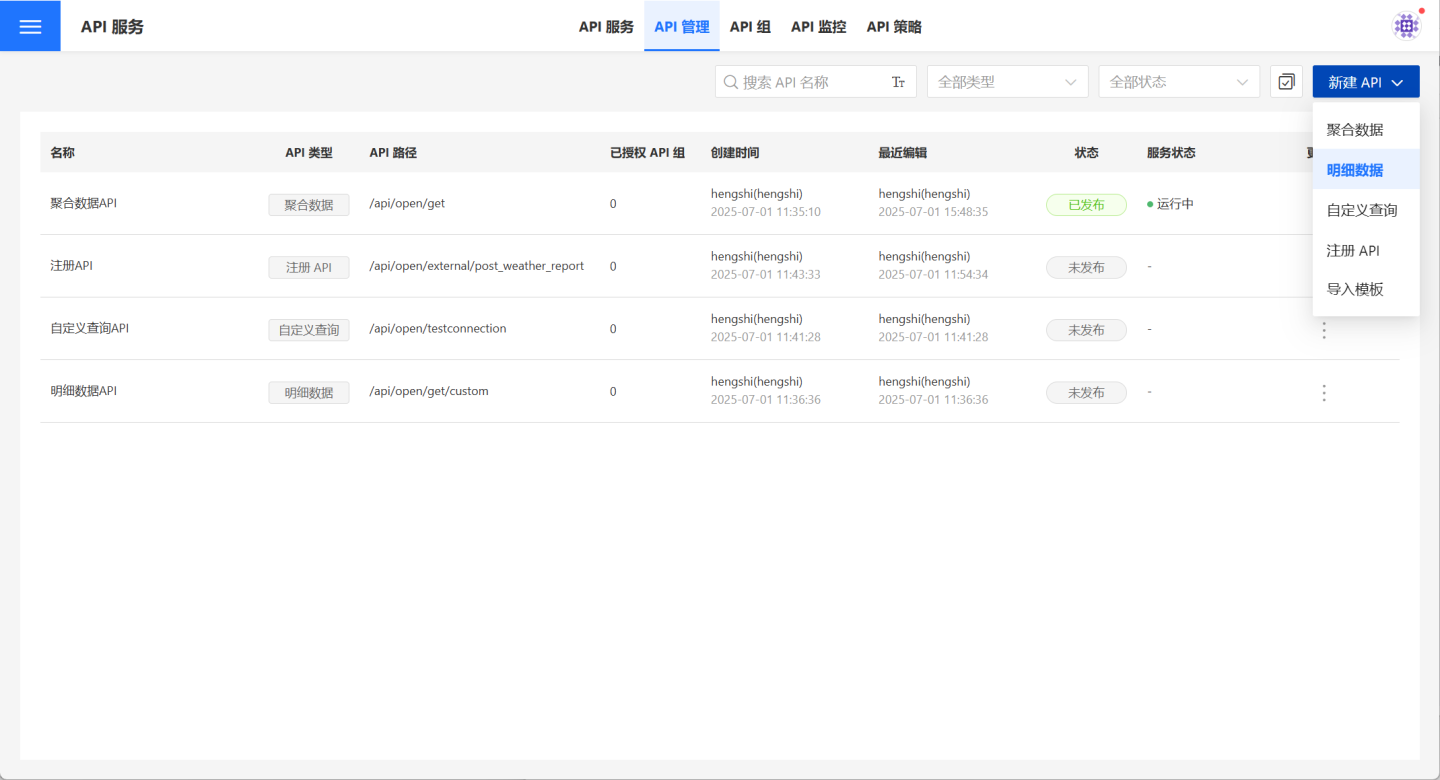
Task: Open more options for 明细数据API row
Action: tap(1324, 393)
